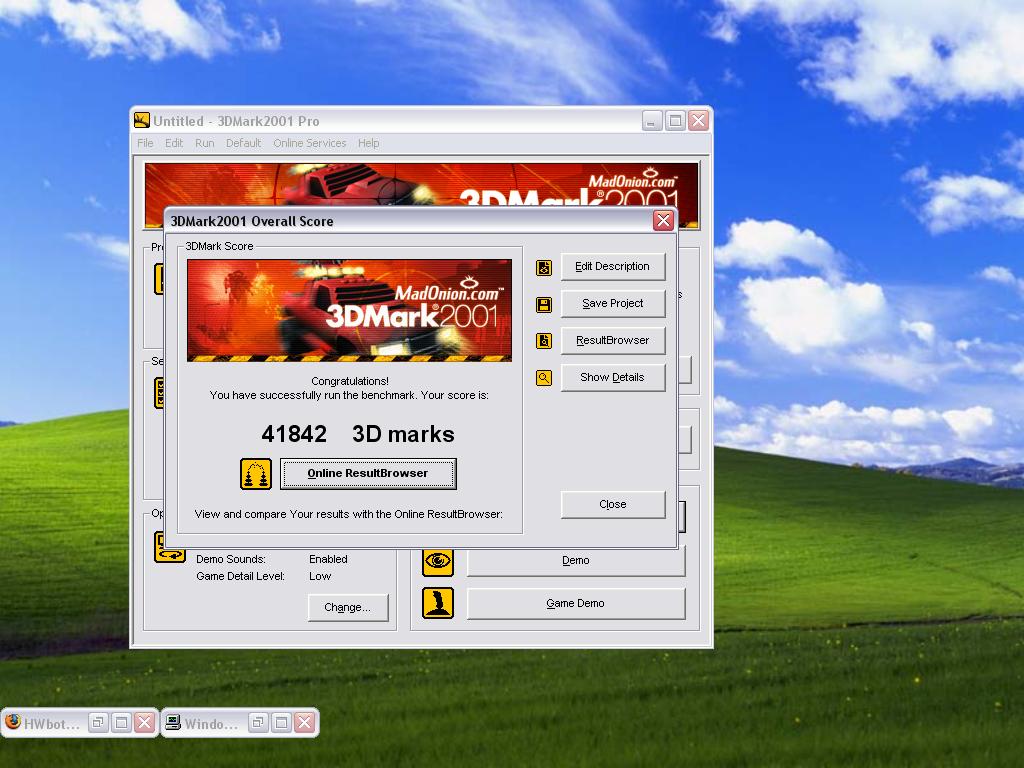Maximize the HWbot taskbar window
The width and height of the screenshot is (1024, 768).
click(x=121, y=722)
